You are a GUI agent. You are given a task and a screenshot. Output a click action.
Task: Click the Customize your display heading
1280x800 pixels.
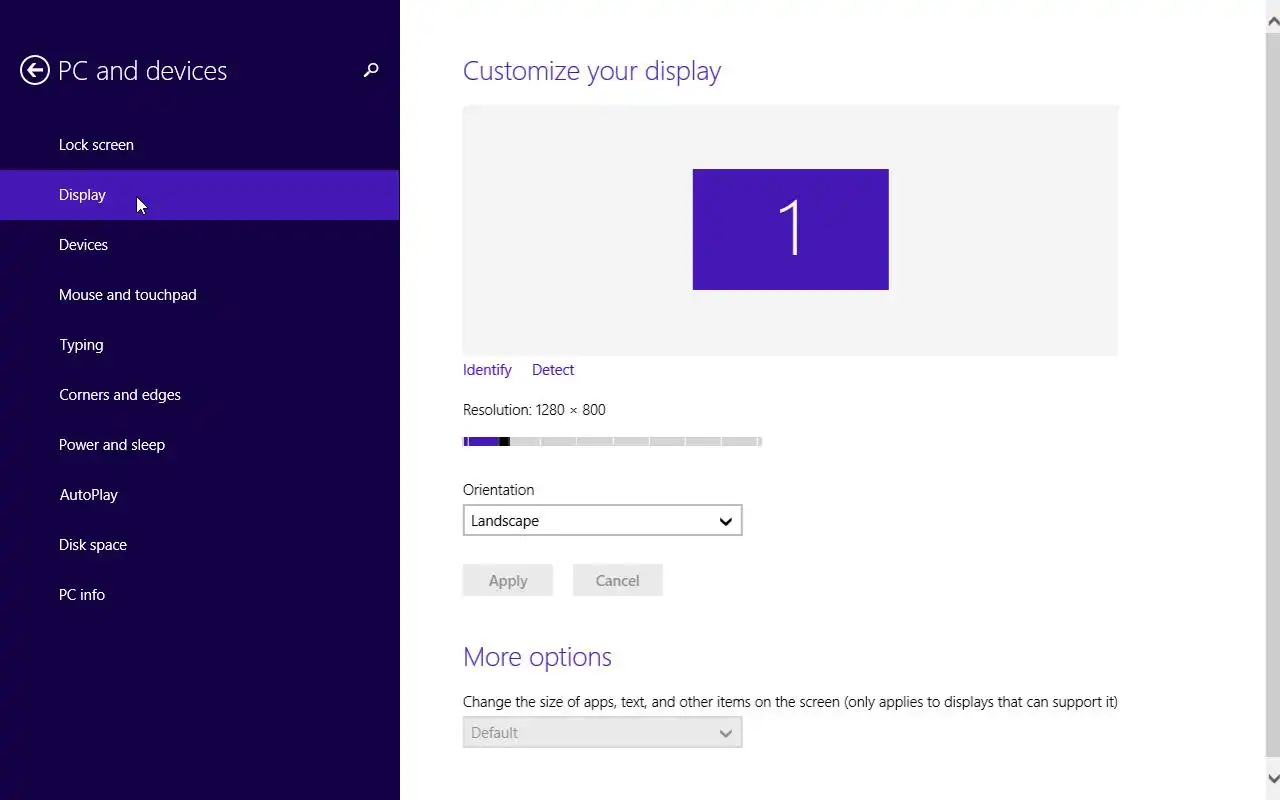[592, 71]
